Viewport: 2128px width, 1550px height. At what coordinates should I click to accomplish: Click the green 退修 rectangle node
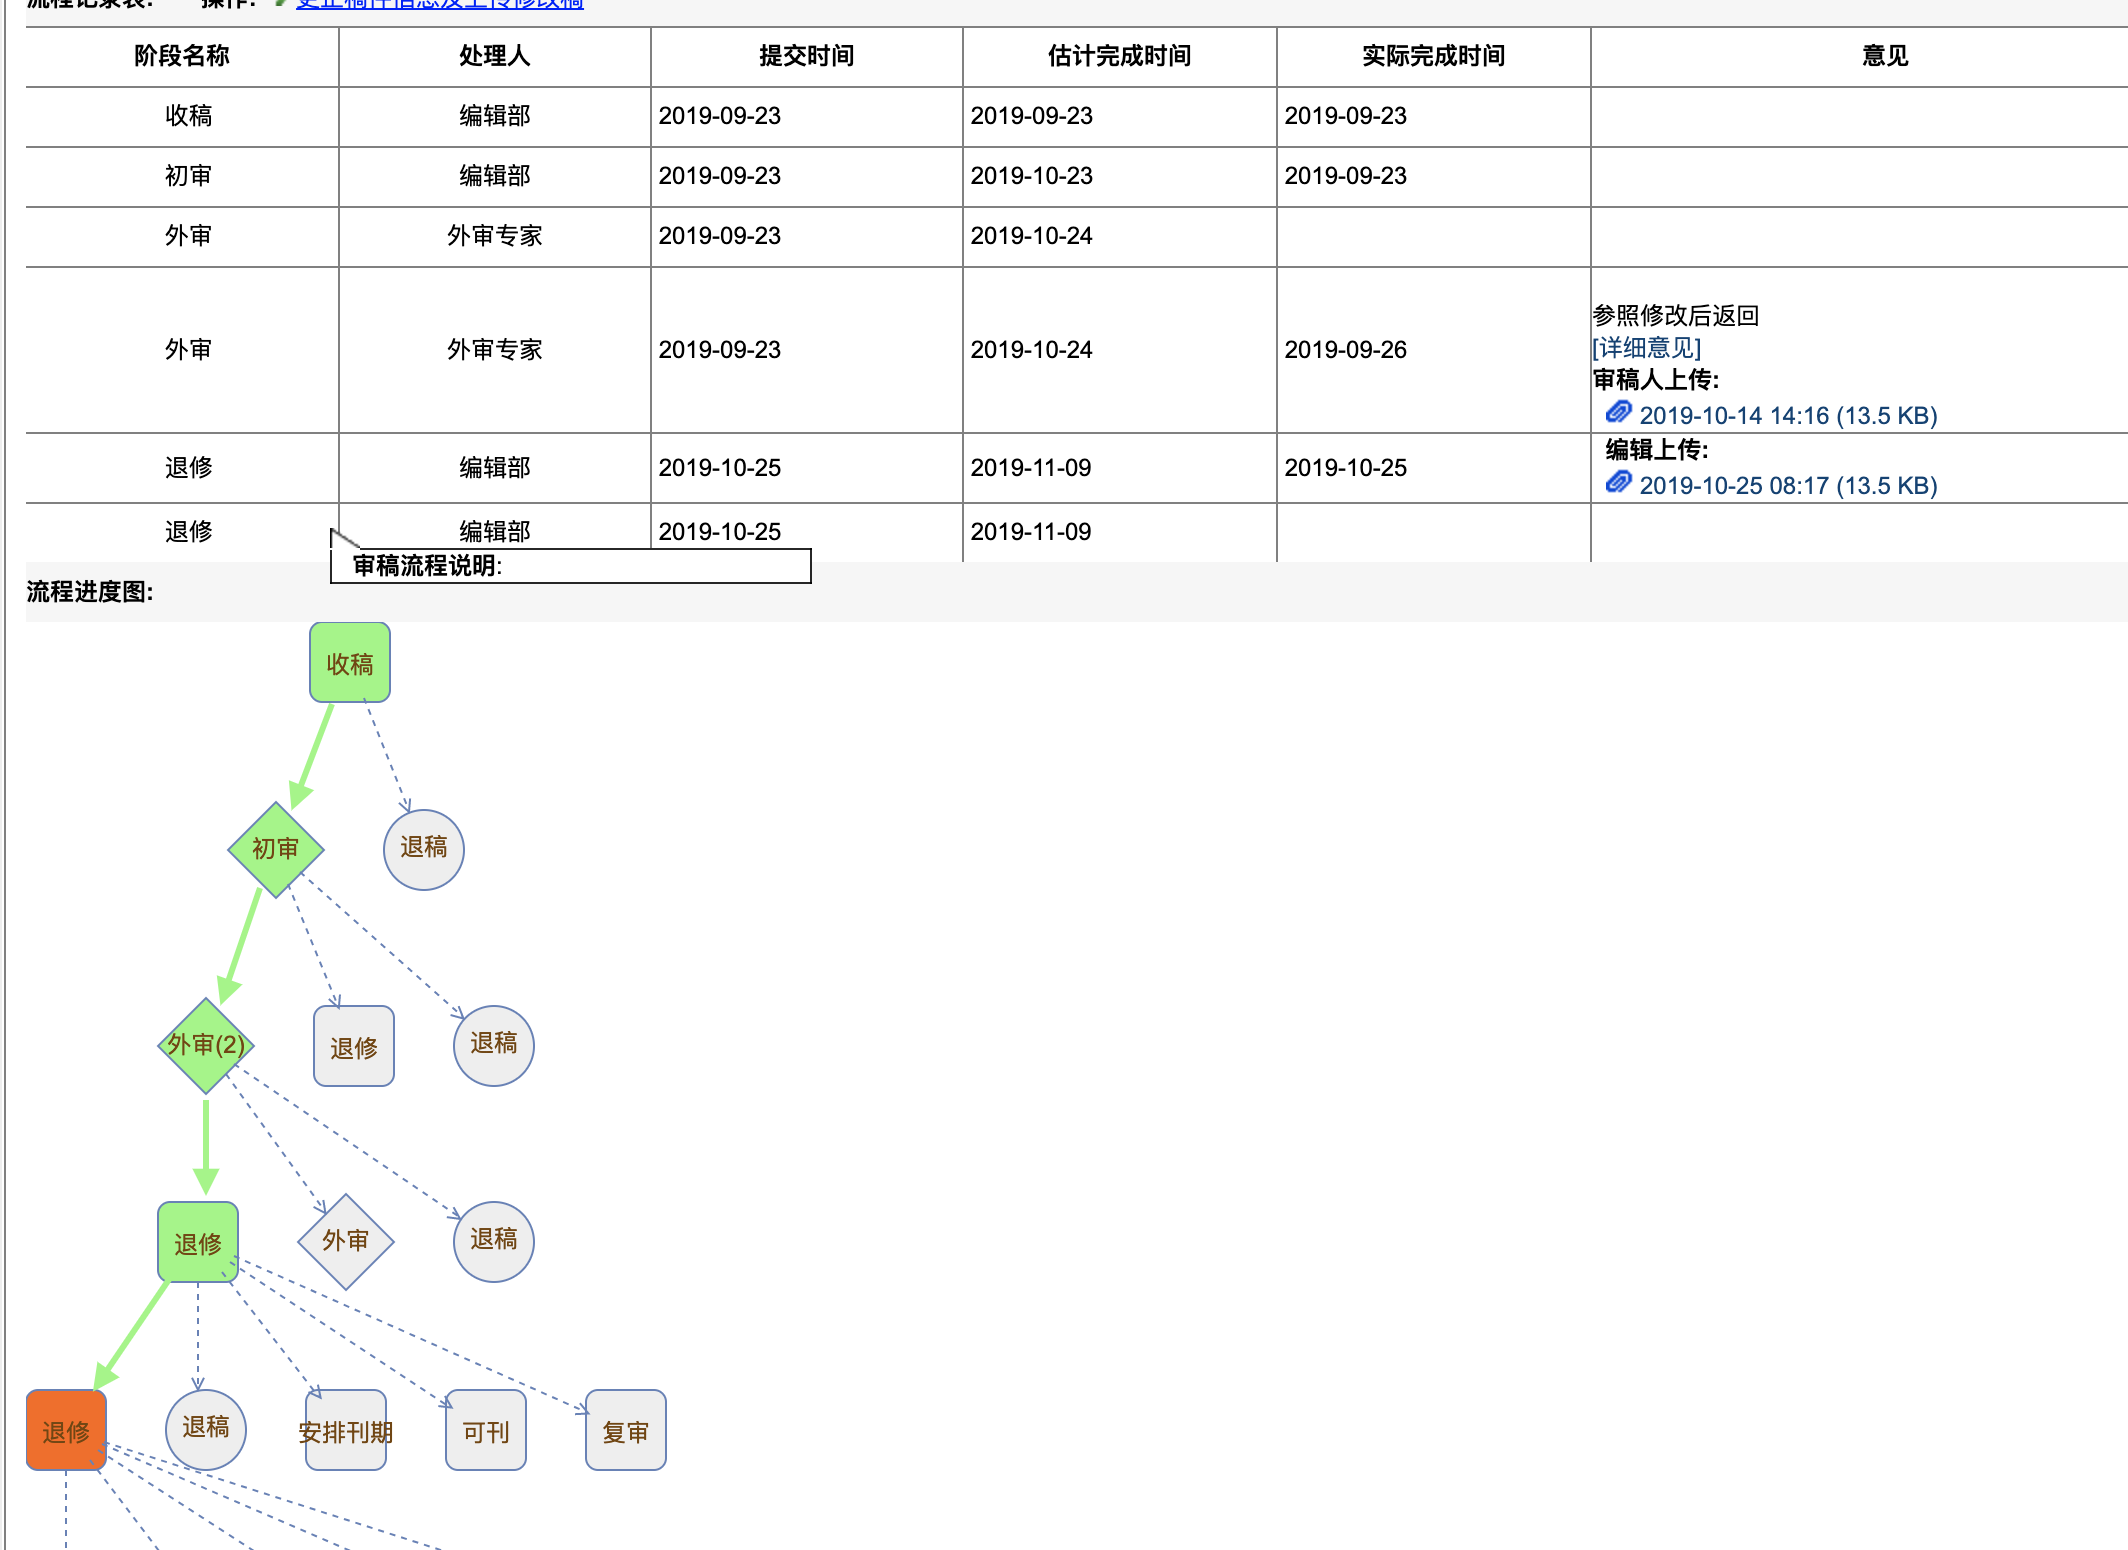coord(198,1243)
